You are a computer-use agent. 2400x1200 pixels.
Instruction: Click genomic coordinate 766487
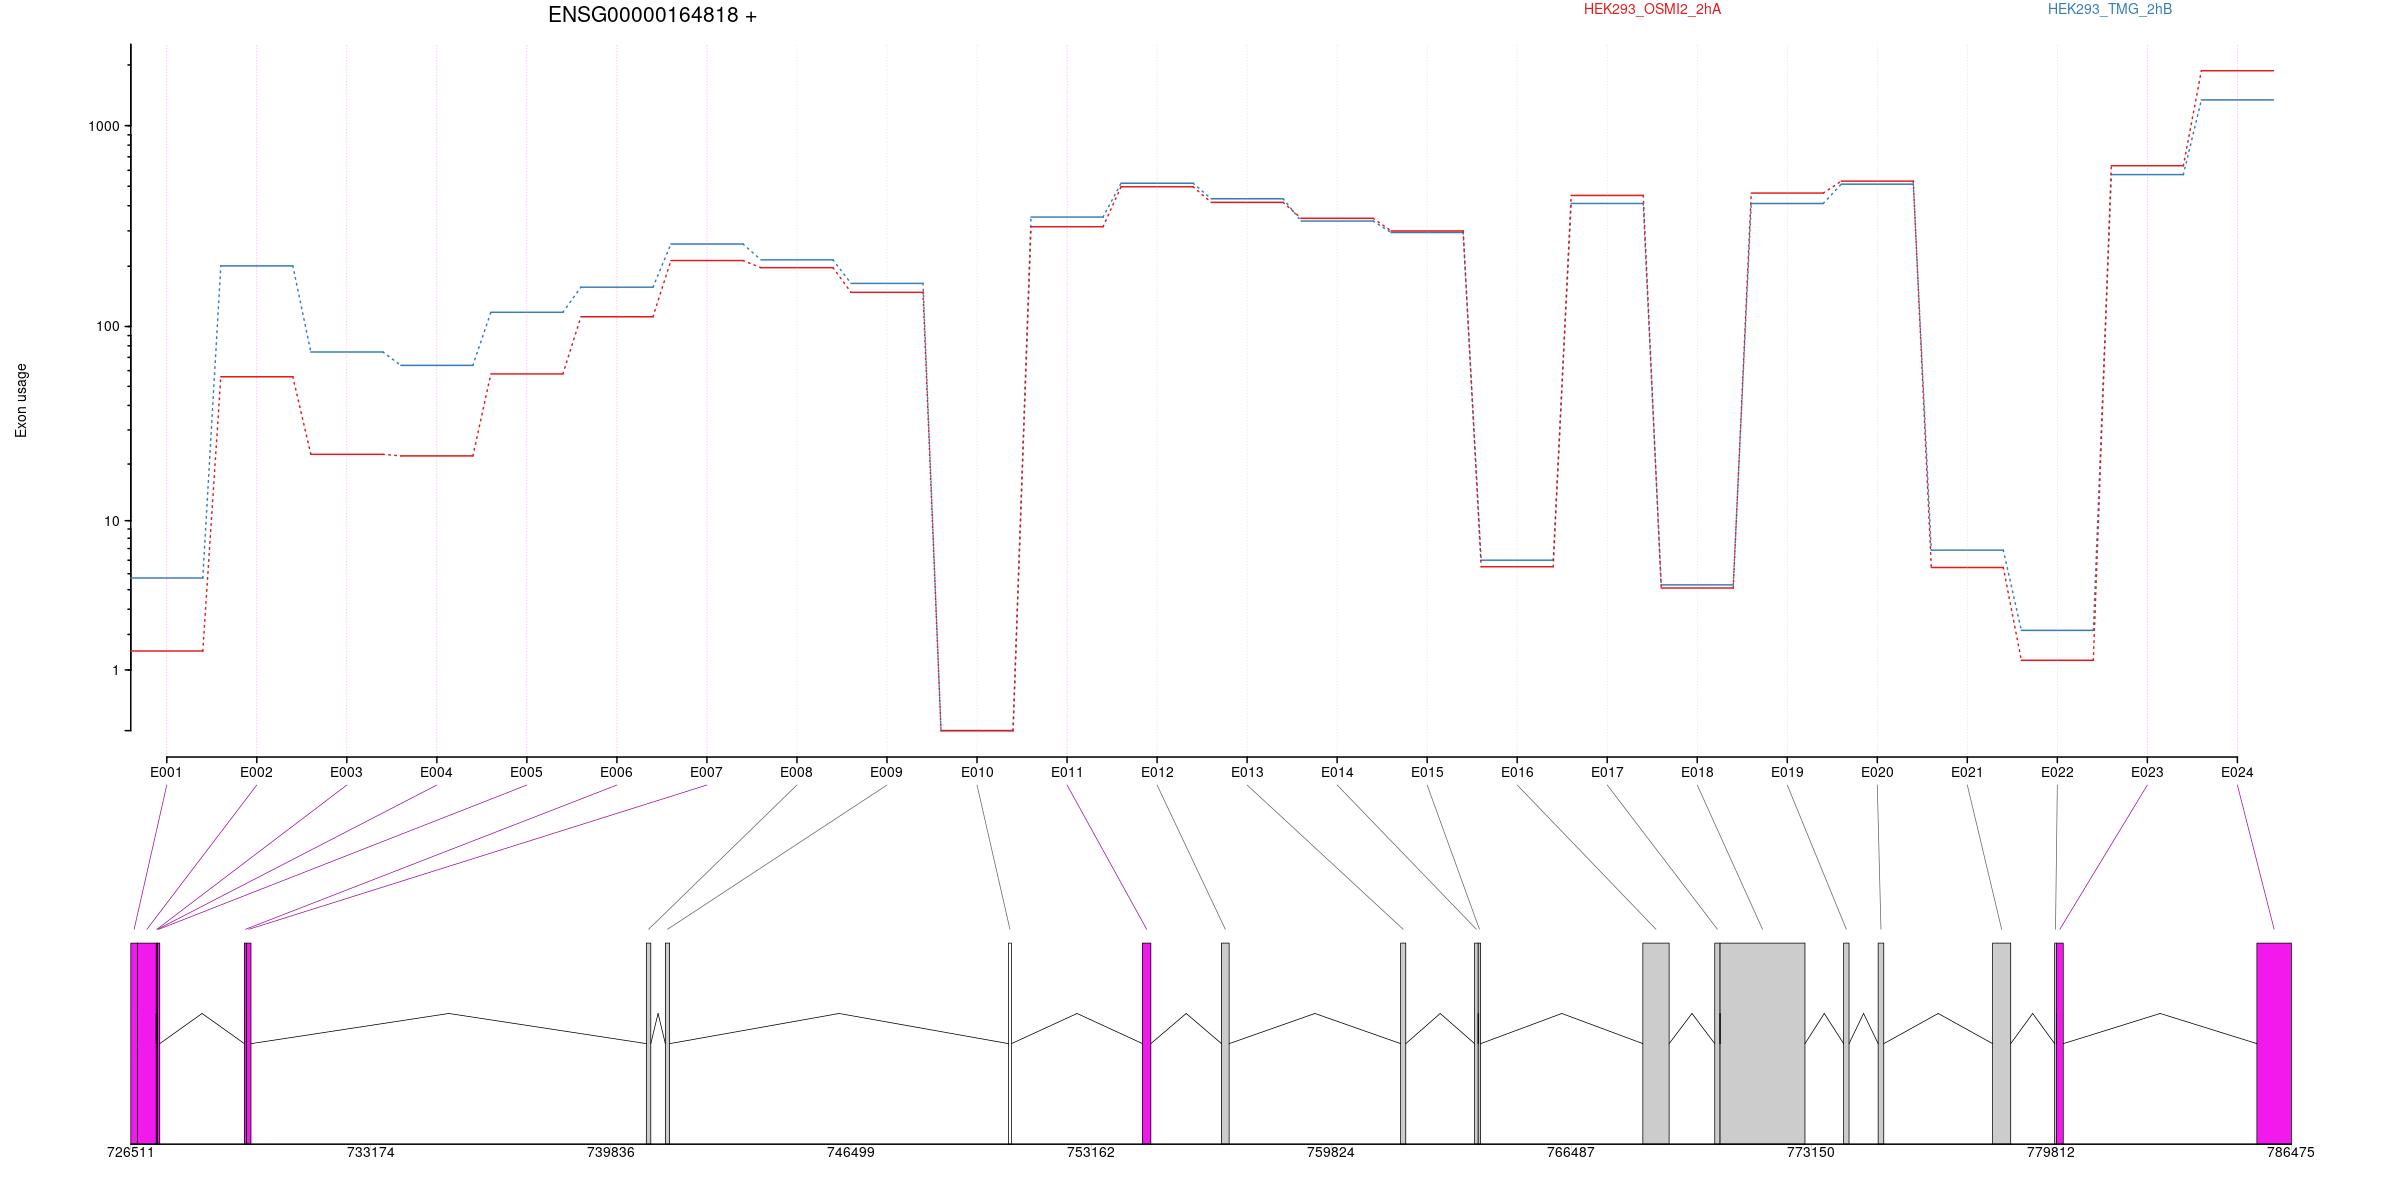tap(1570, 1152)
